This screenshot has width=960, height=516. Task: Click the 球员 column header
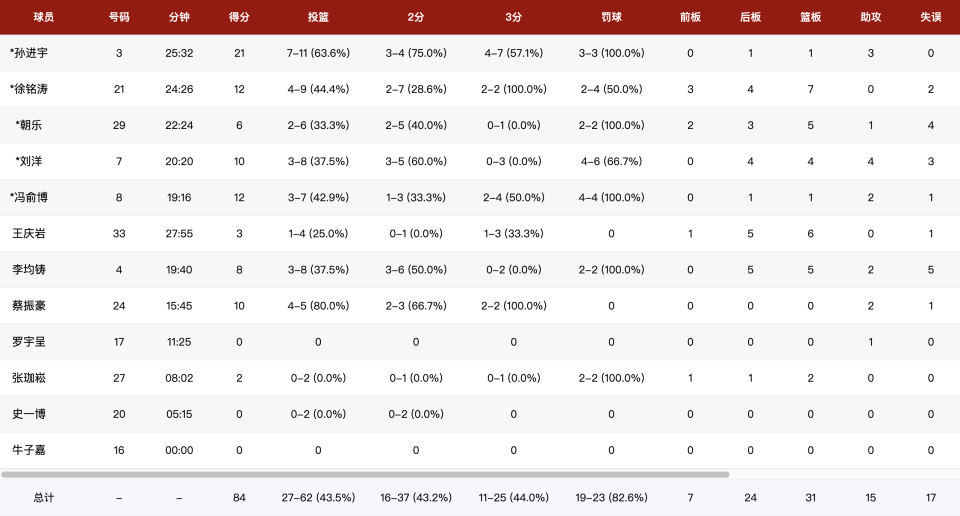[x=43, y=17]
